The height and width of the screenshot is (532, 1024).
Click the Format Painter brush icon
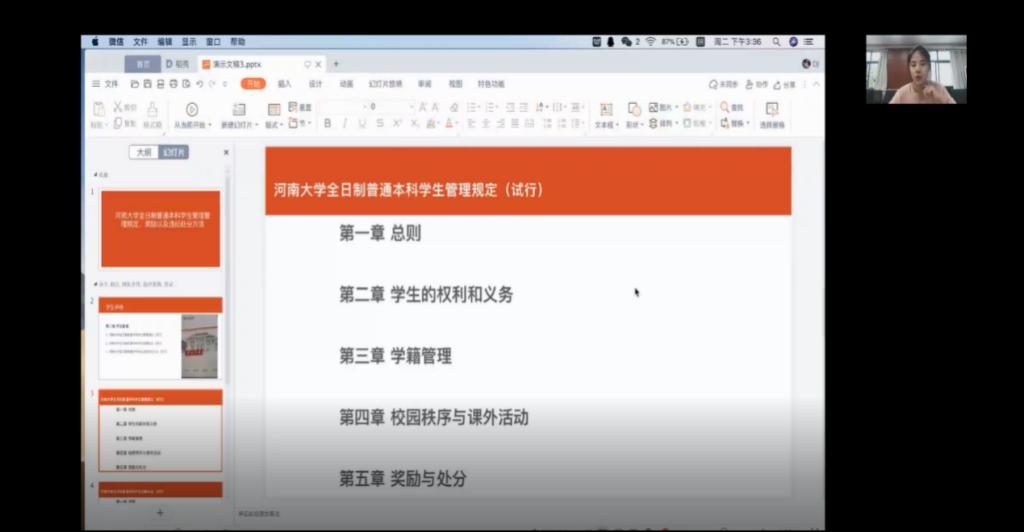point(152,113)
